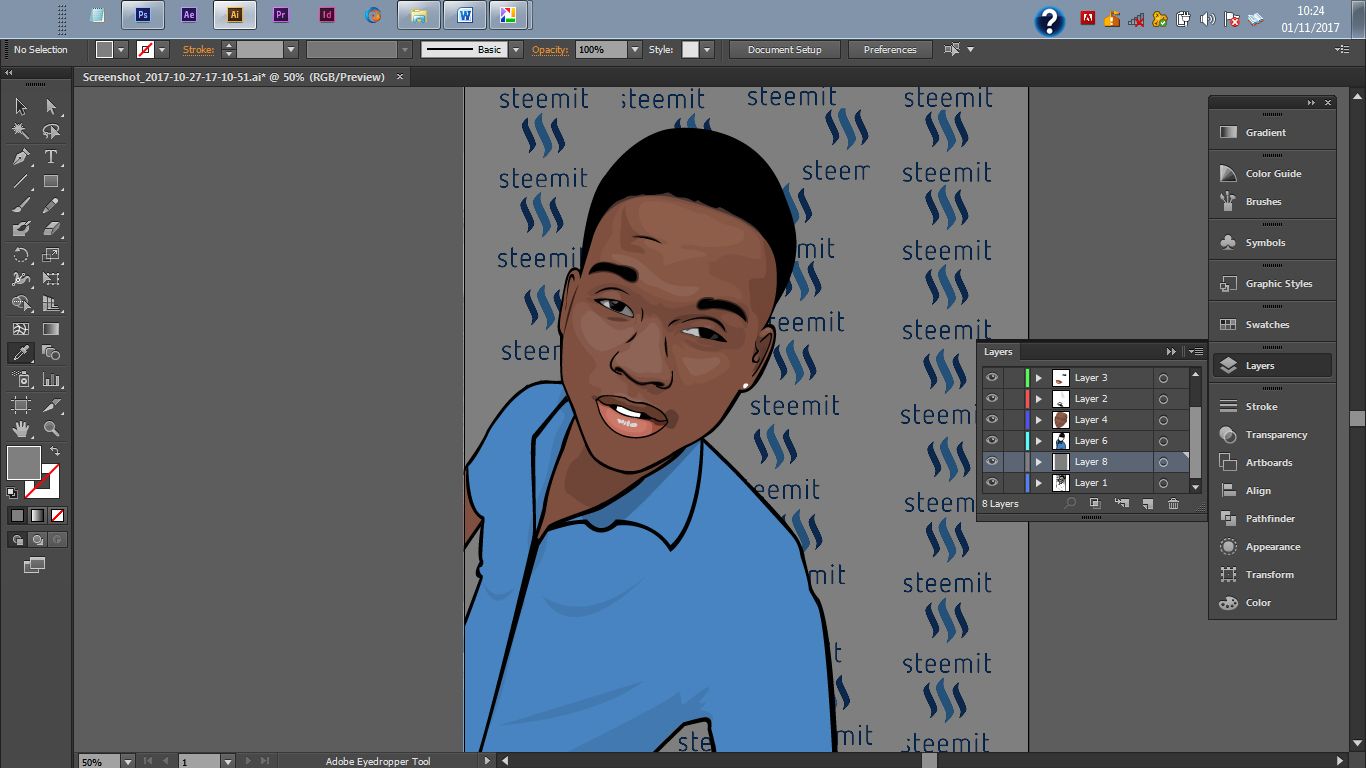The height and width of the screenshot is (768, 1366).
Task: Click the Document Setup button
Action: click(785, 50)
